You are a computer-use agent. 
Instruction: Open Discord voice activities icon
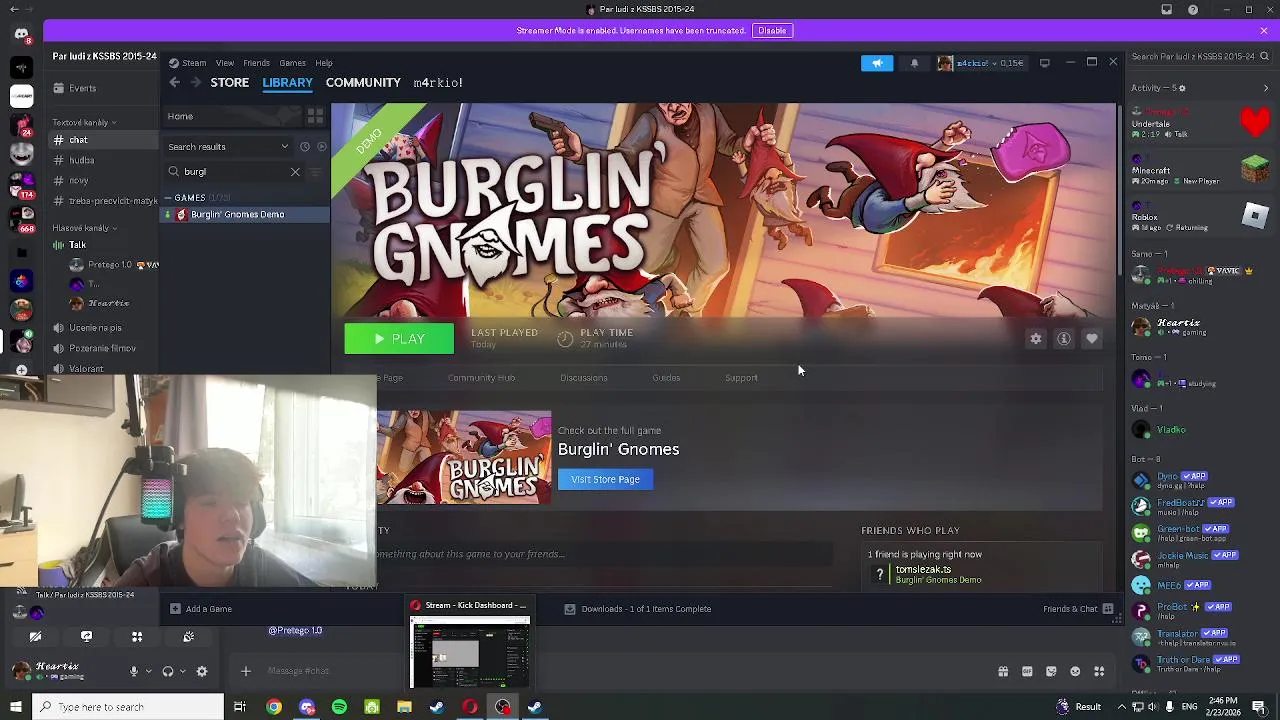click(137, 636)
